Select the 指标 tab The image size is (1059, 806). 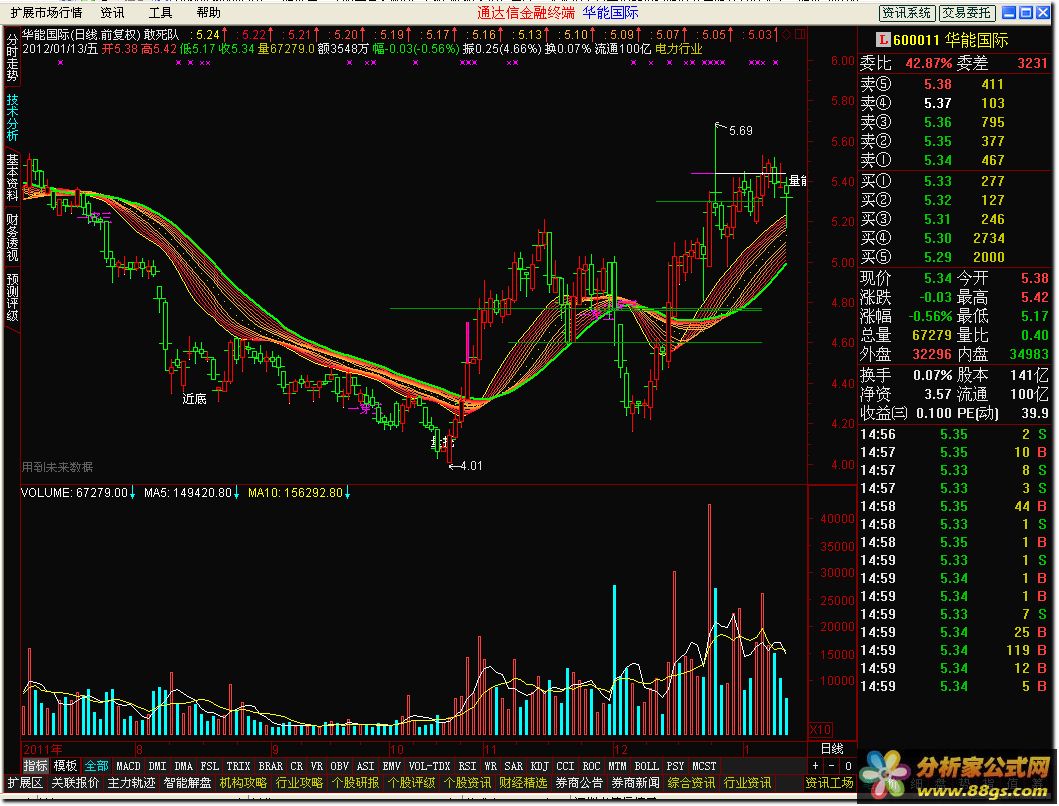coord(36,766)
